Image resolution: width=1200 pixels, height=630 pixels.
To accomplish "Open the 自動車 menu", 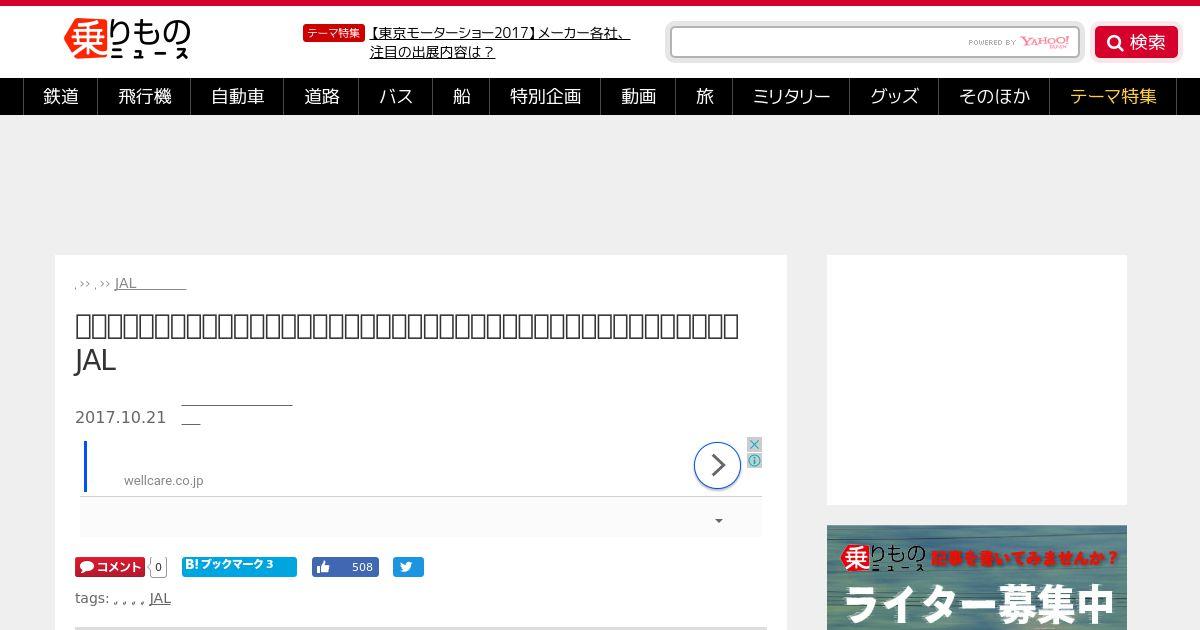I will pos(237,96).
